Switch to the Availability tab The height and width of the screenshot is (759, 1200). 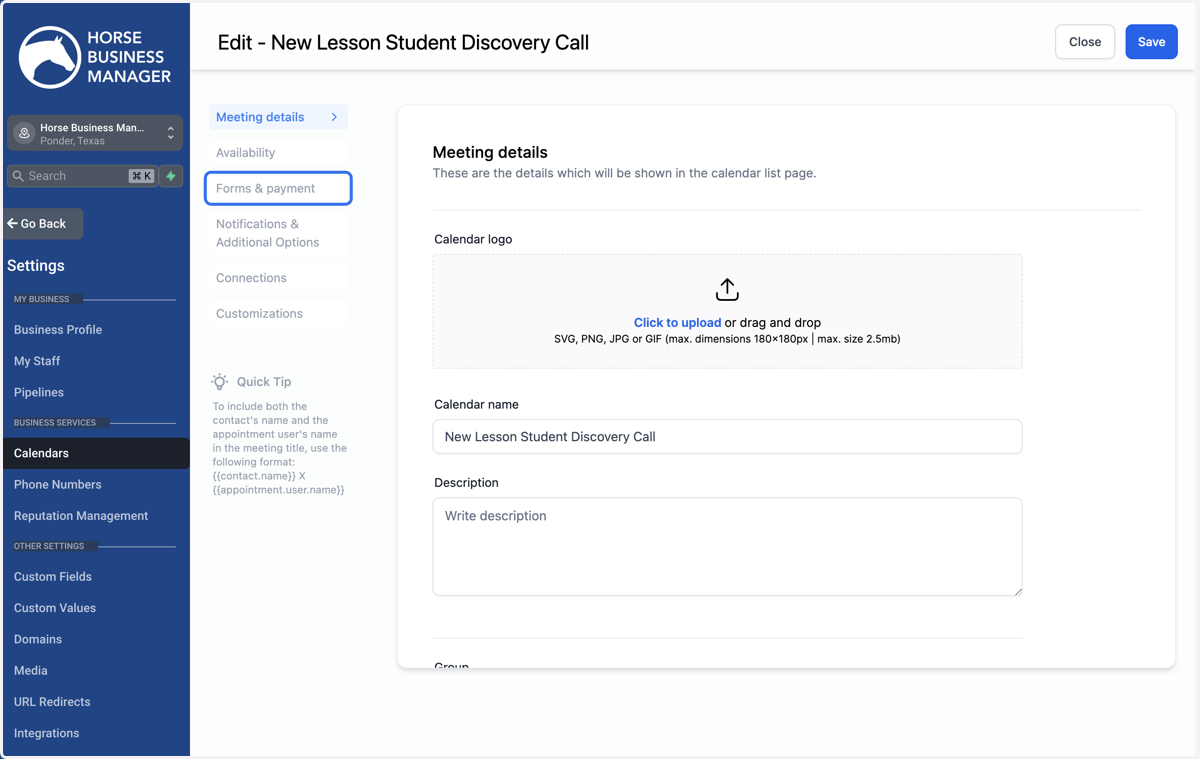(x=278, y=153)
